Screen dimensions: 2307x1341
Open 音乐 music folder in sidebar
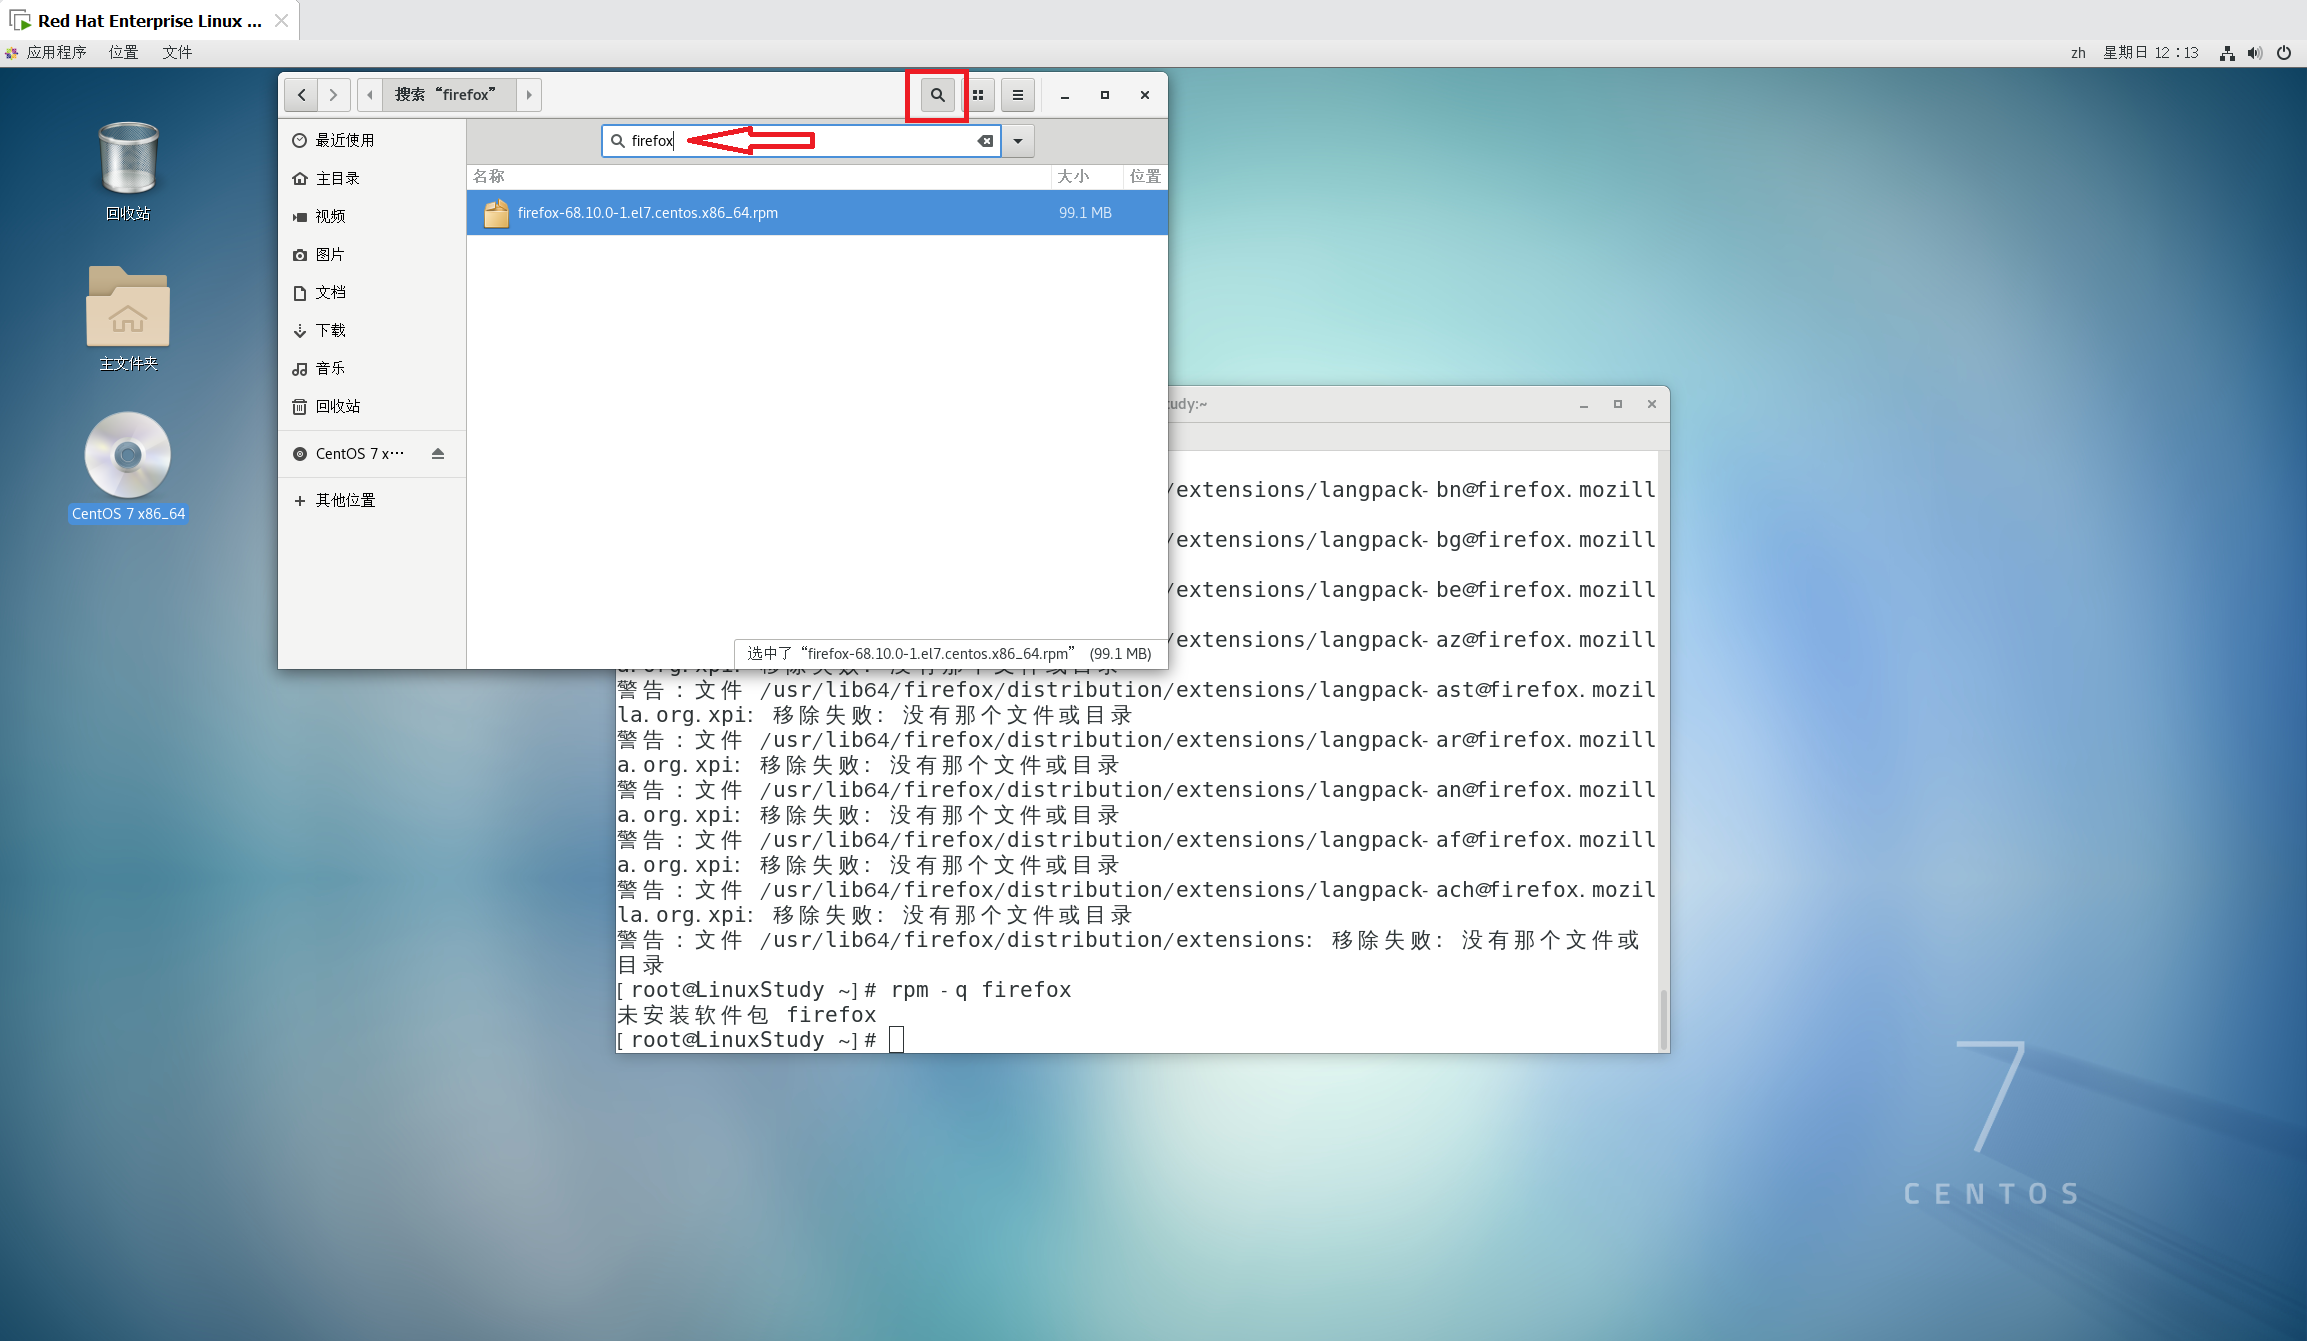click(x=372, y=369)
